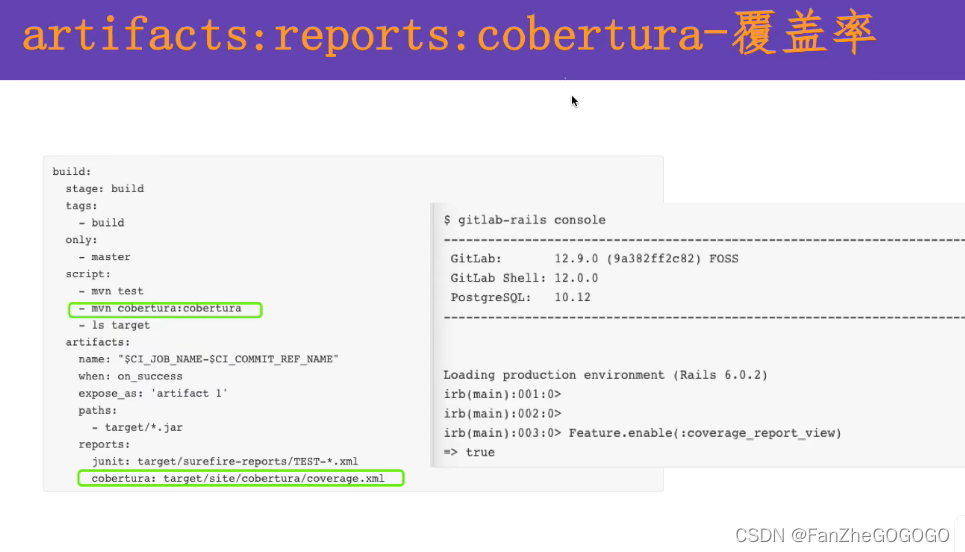Click the 'irb(main):001:0>' prompt line

[x=502, y=394]
